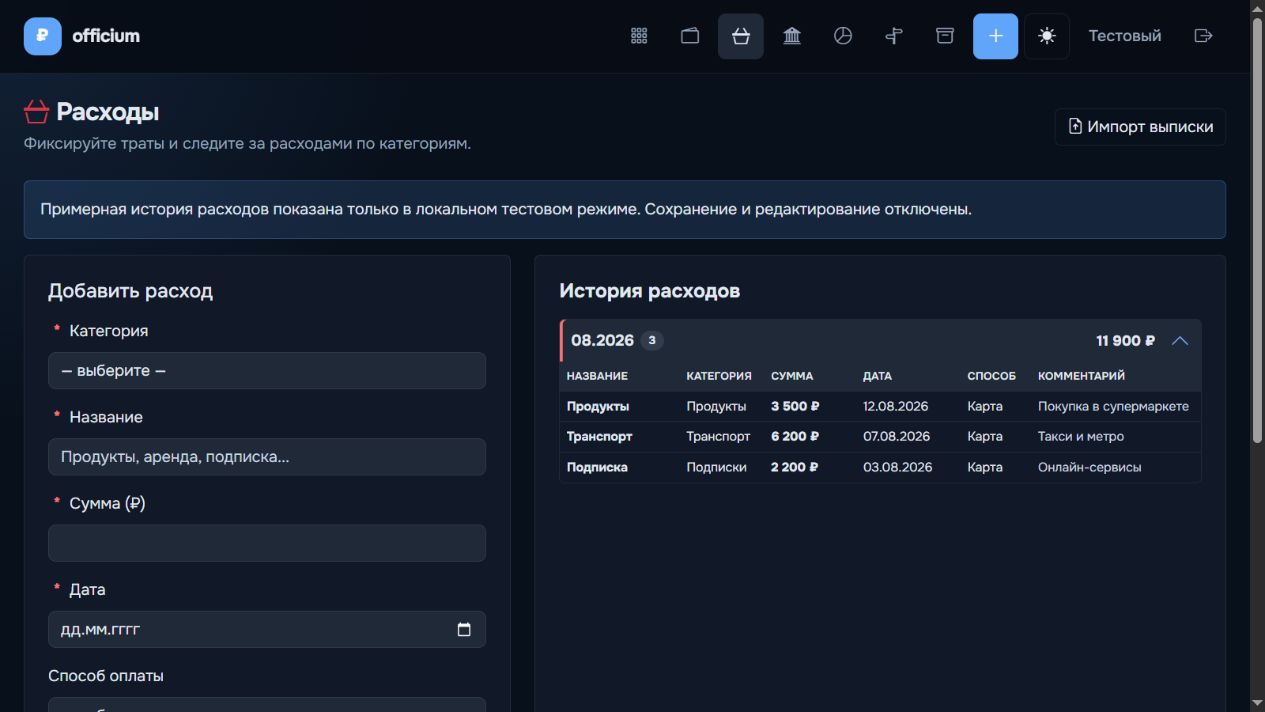The width and height of the screenshot is (1265, 712).
Task: Click the blue plus add button
Action: click(x=996, y=36)
